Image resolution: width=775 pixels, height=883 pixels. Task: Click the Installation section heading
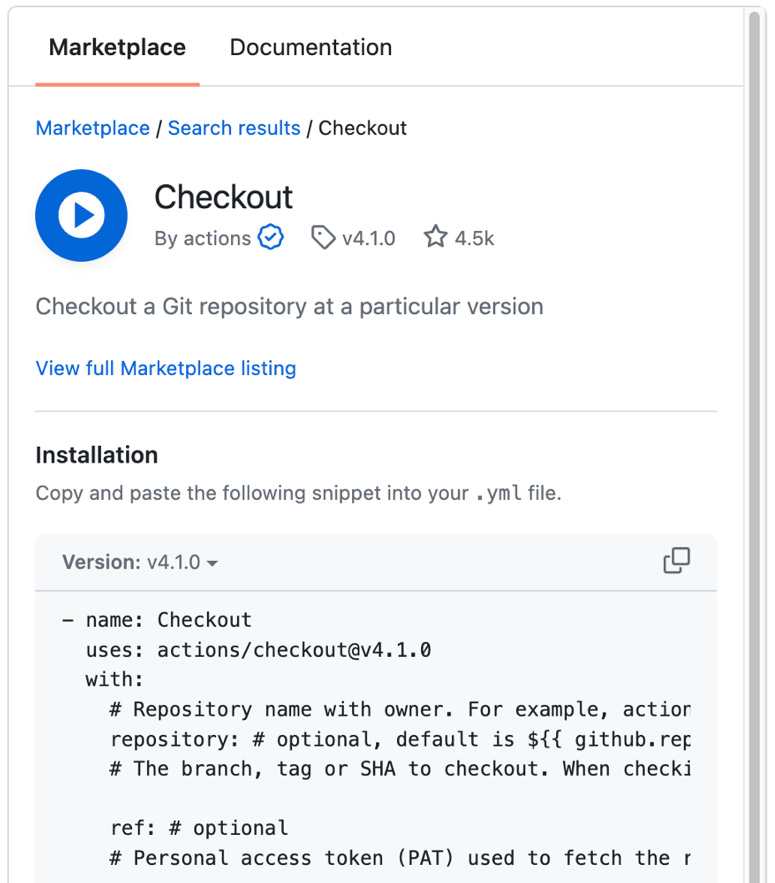pyautogui.click(x=97, y=455)
